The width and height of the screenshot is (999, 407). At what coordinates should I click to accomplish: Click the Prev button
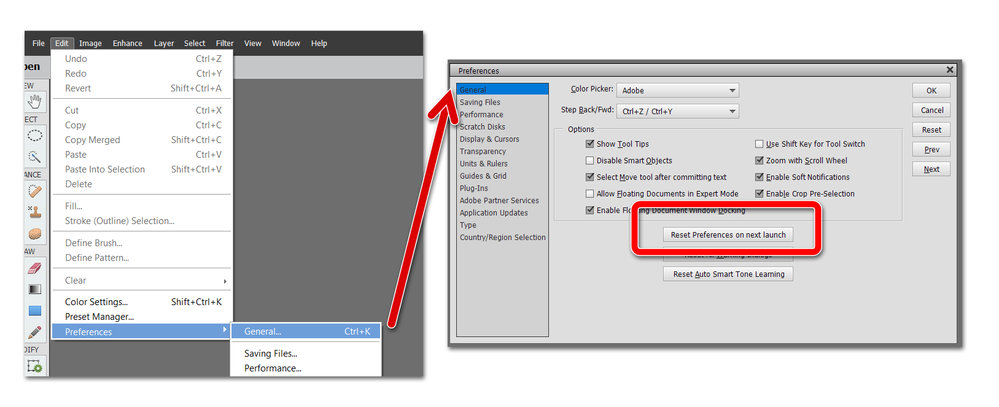pyautogui.click(x=931, y=150)
